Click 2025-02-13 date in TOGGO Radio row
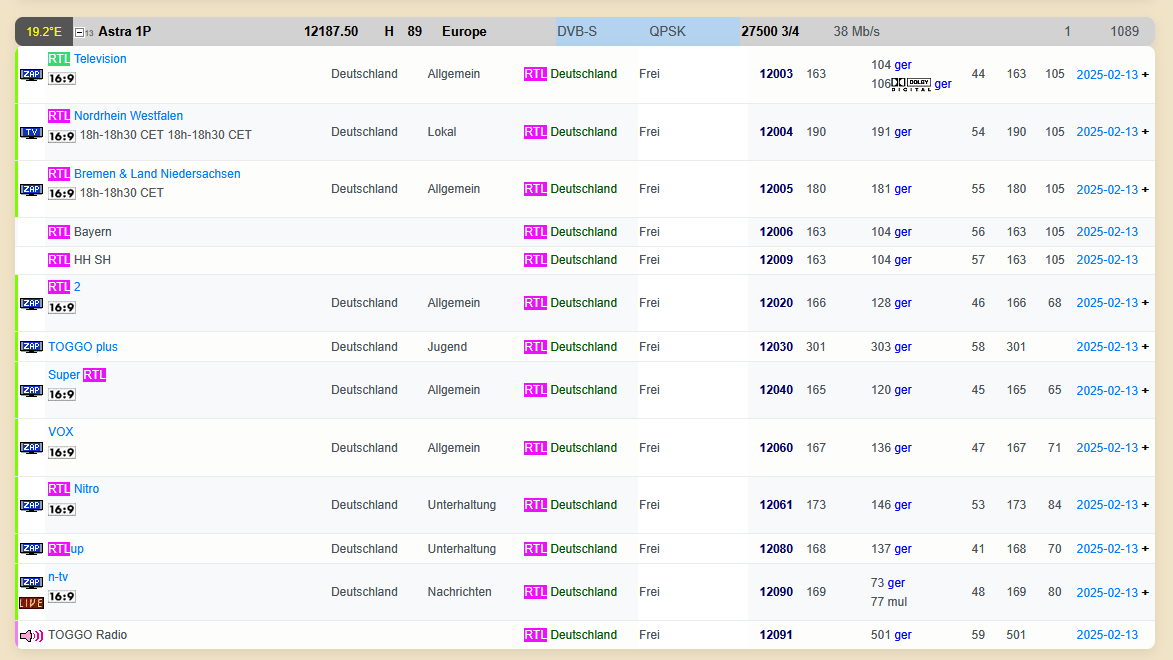 [x=1107, y=635]
